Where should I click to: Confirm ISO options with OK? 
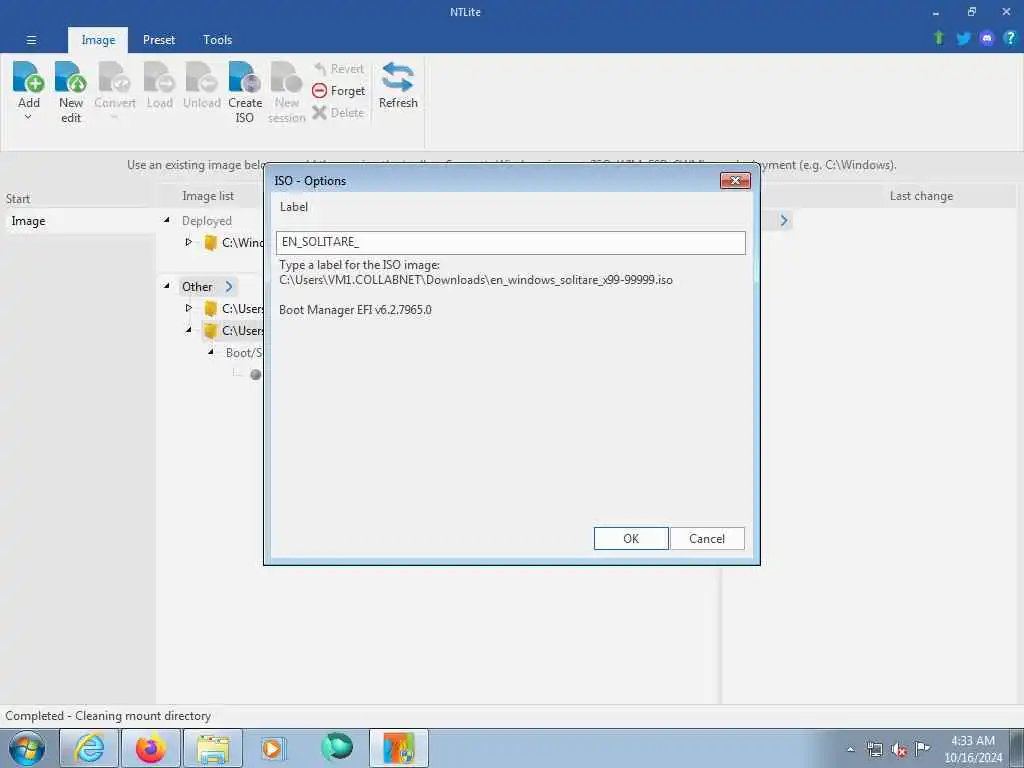pyautogui.click(x=631, y=539)
